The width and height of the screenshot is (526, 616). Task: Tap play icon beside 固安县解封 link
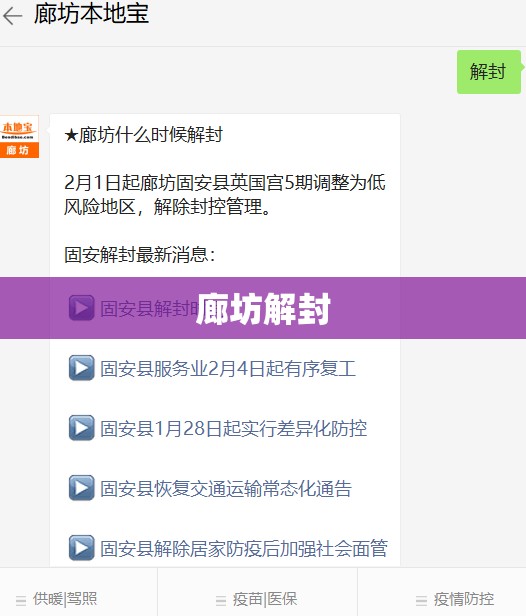click(81, 308)
